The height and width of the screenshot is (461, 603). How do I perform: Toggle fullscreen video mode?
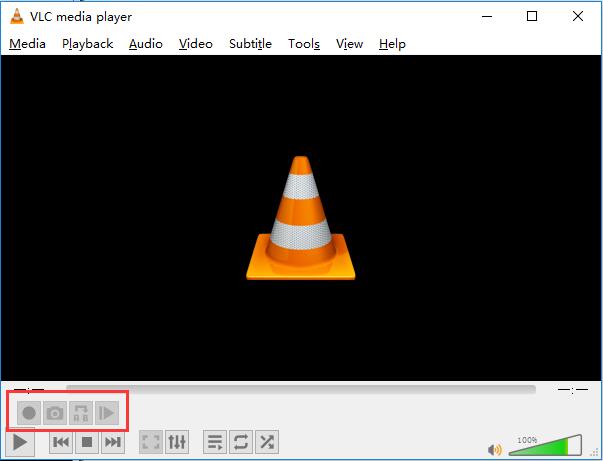point(151,442)
